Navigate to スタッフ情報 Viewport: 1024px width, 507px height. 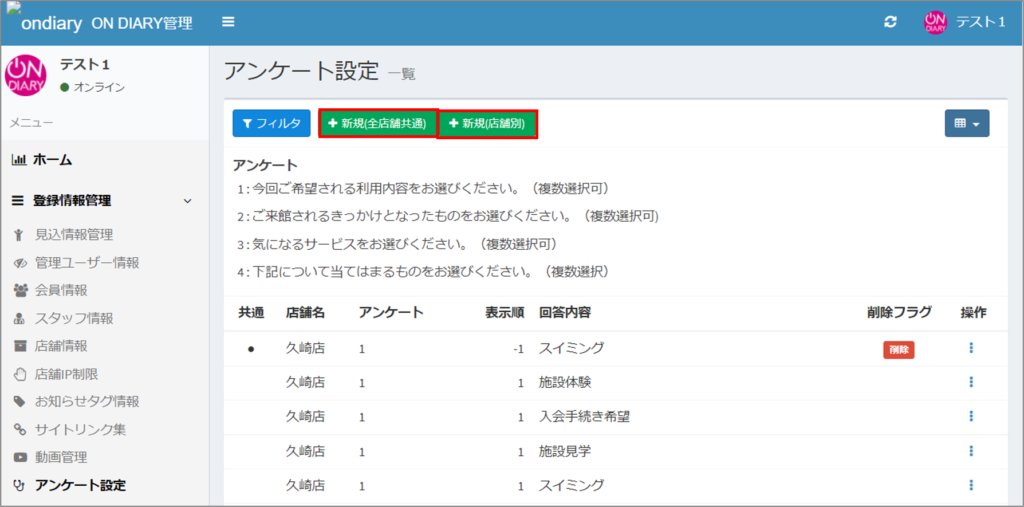pos(74,319)
